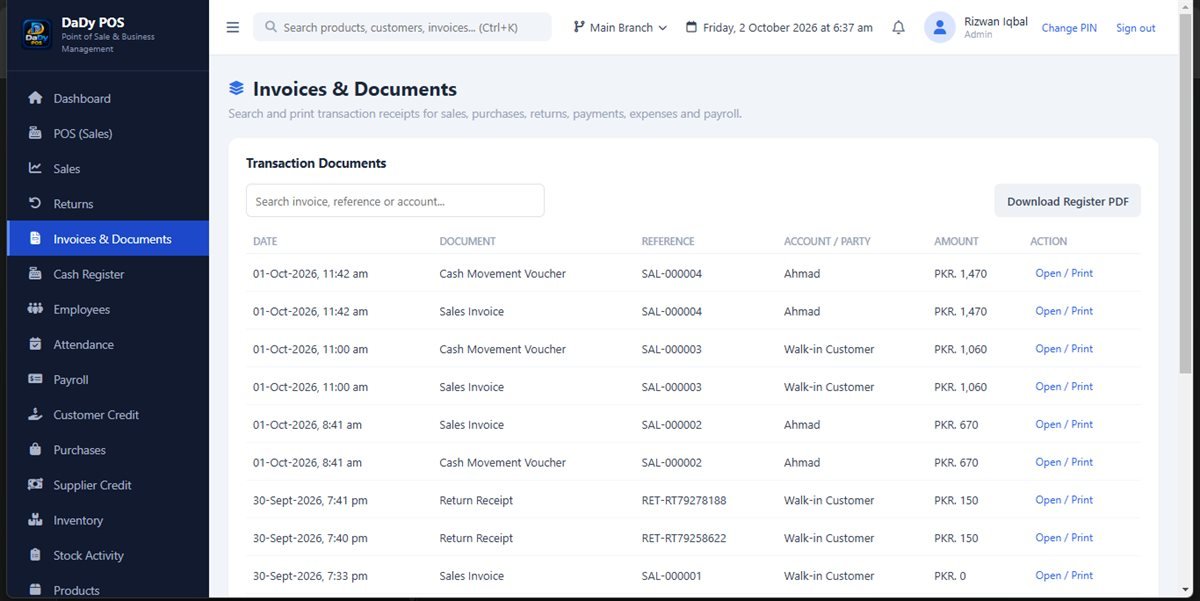Screen dimensions: 1200x601
Task: Click the Search invoice, reference or account field
Action: point(395,201)
